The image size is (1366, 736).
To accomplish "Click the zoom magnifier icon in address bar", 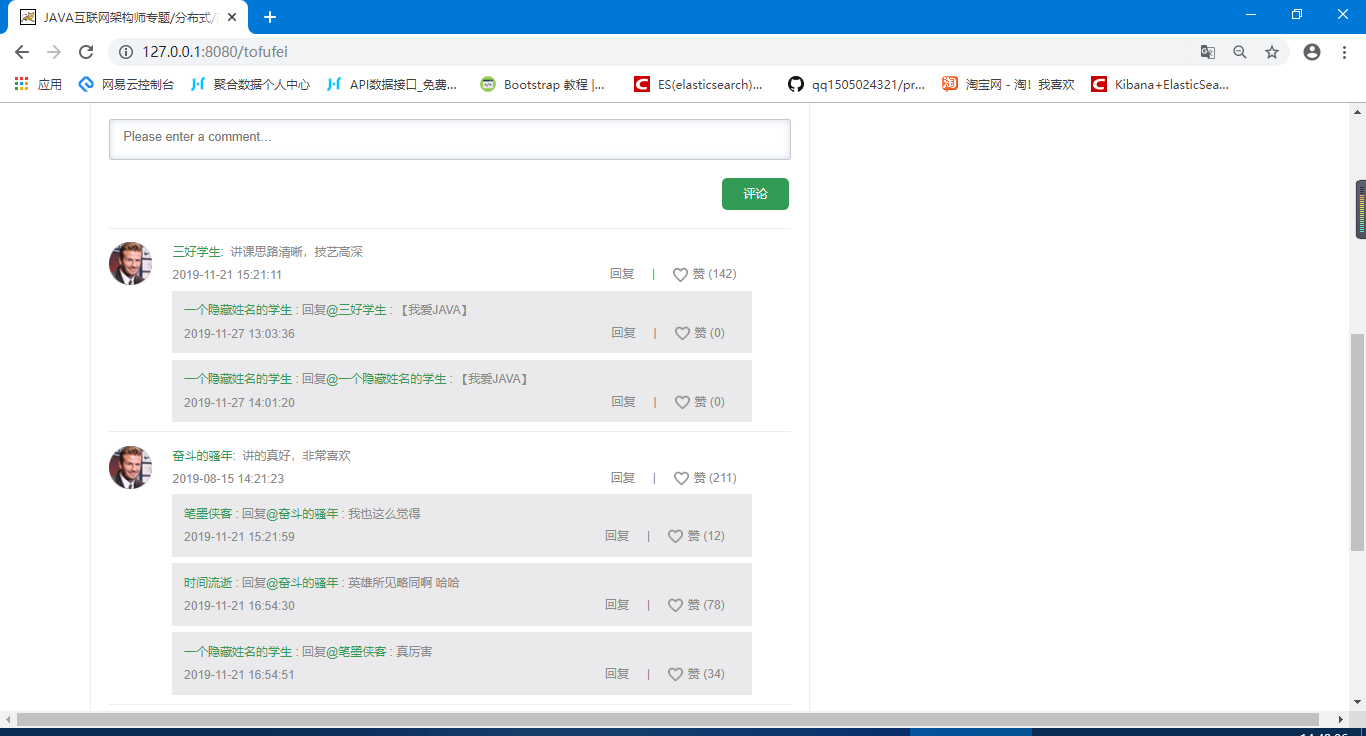I will point(1240,52).
